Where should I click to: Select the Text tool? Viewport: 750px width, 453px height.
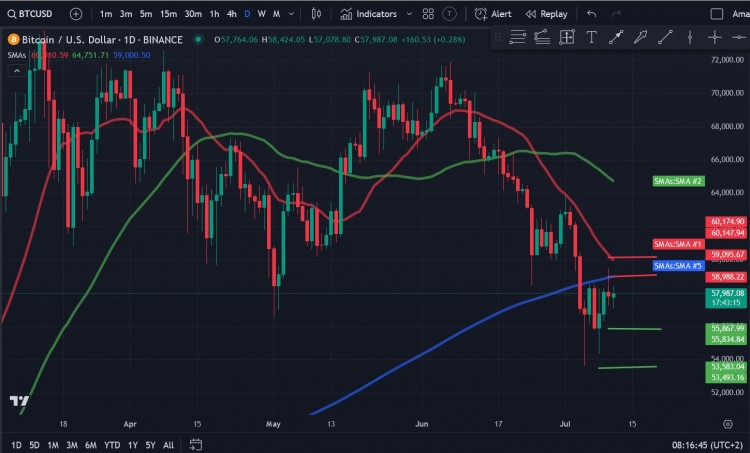point(592,37)
